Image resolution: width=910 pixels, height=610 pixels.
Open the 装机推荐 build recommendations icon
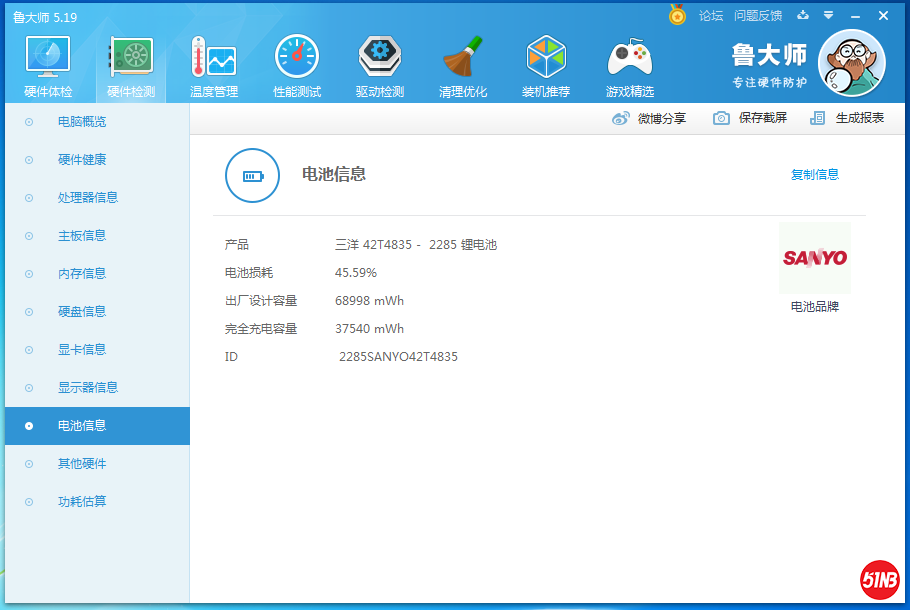tap(546, 63)
